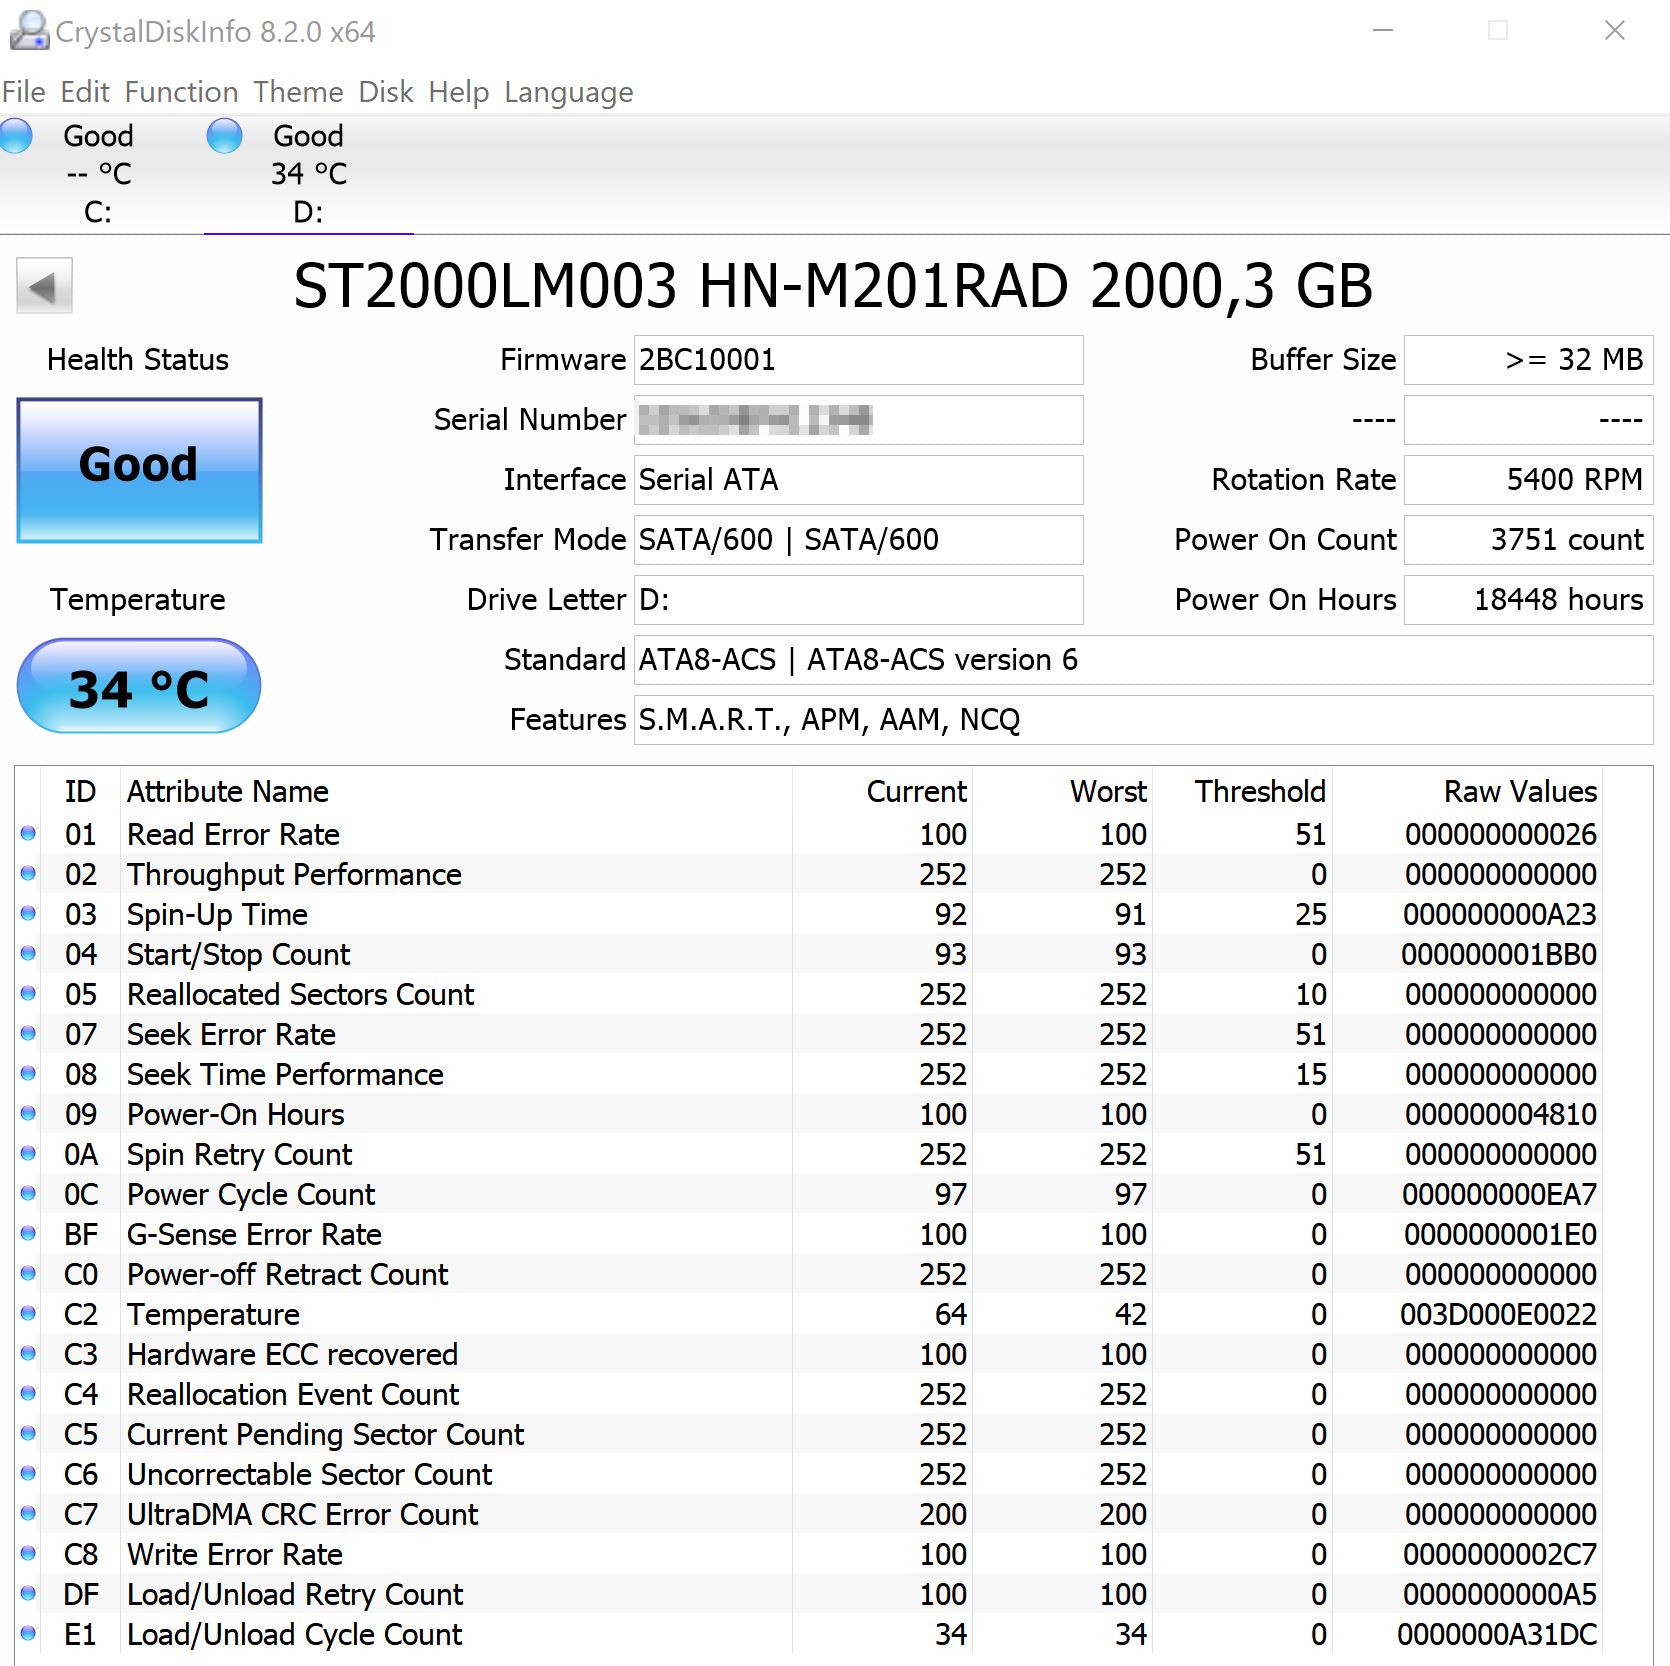Click status dot for Reallocation Event Count
Screen dimensions: 1670x1666
tap(28, 1393)
